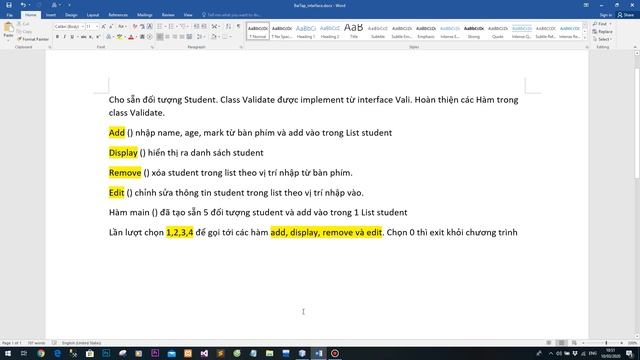Show or hide paragraph marks
The width and height of the screenshot is (640, 360).
click(x=238, y=27)
